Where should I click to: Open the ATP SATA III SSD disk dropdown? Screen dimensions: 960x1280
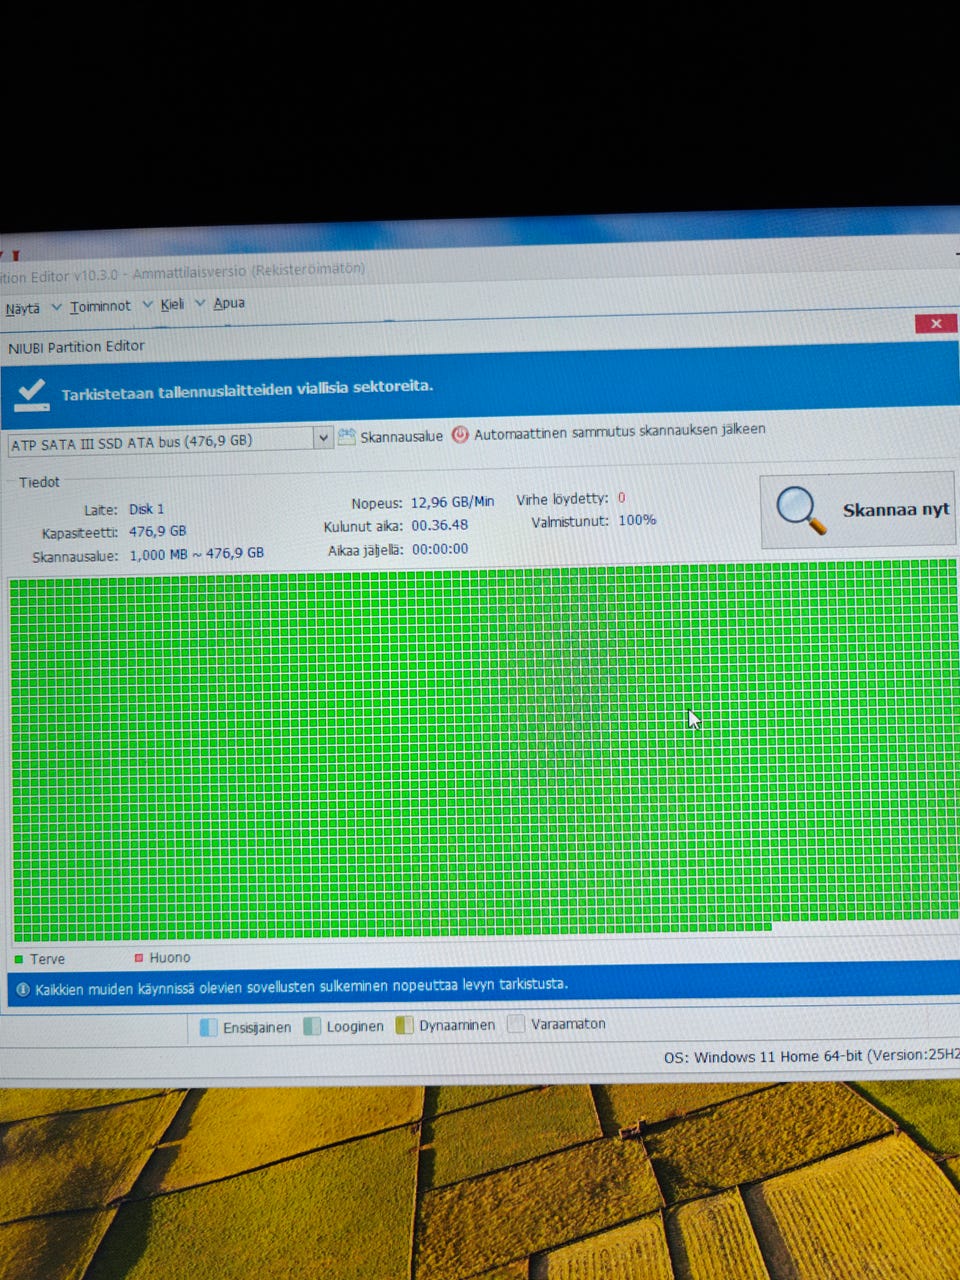[x=170, y=440]
